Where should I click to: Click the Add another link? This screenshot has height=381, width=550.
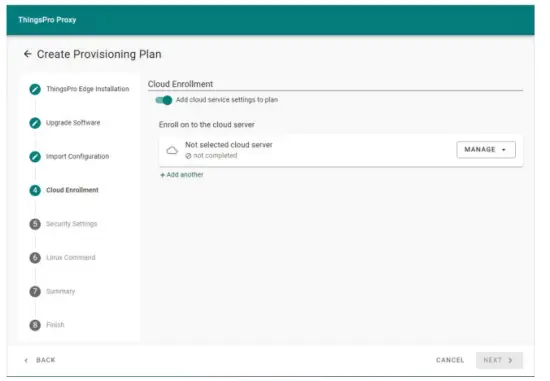182,175
